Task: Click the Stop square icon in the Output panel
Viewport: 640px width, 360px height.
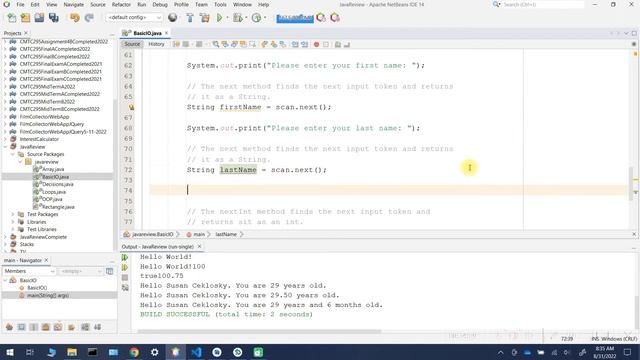Action: pos(125,278)
